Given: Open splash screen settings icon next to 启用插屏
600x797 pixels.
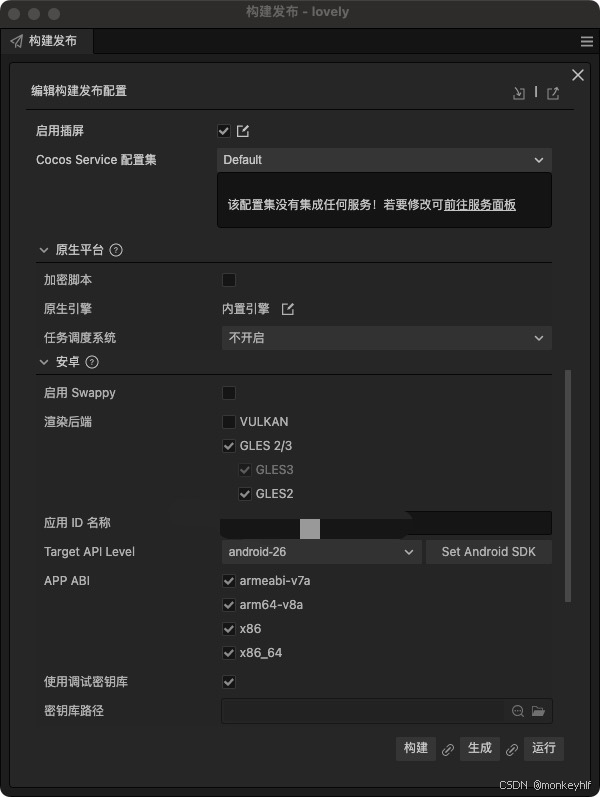Looking at the screenshot, I should tap(243, 131).
